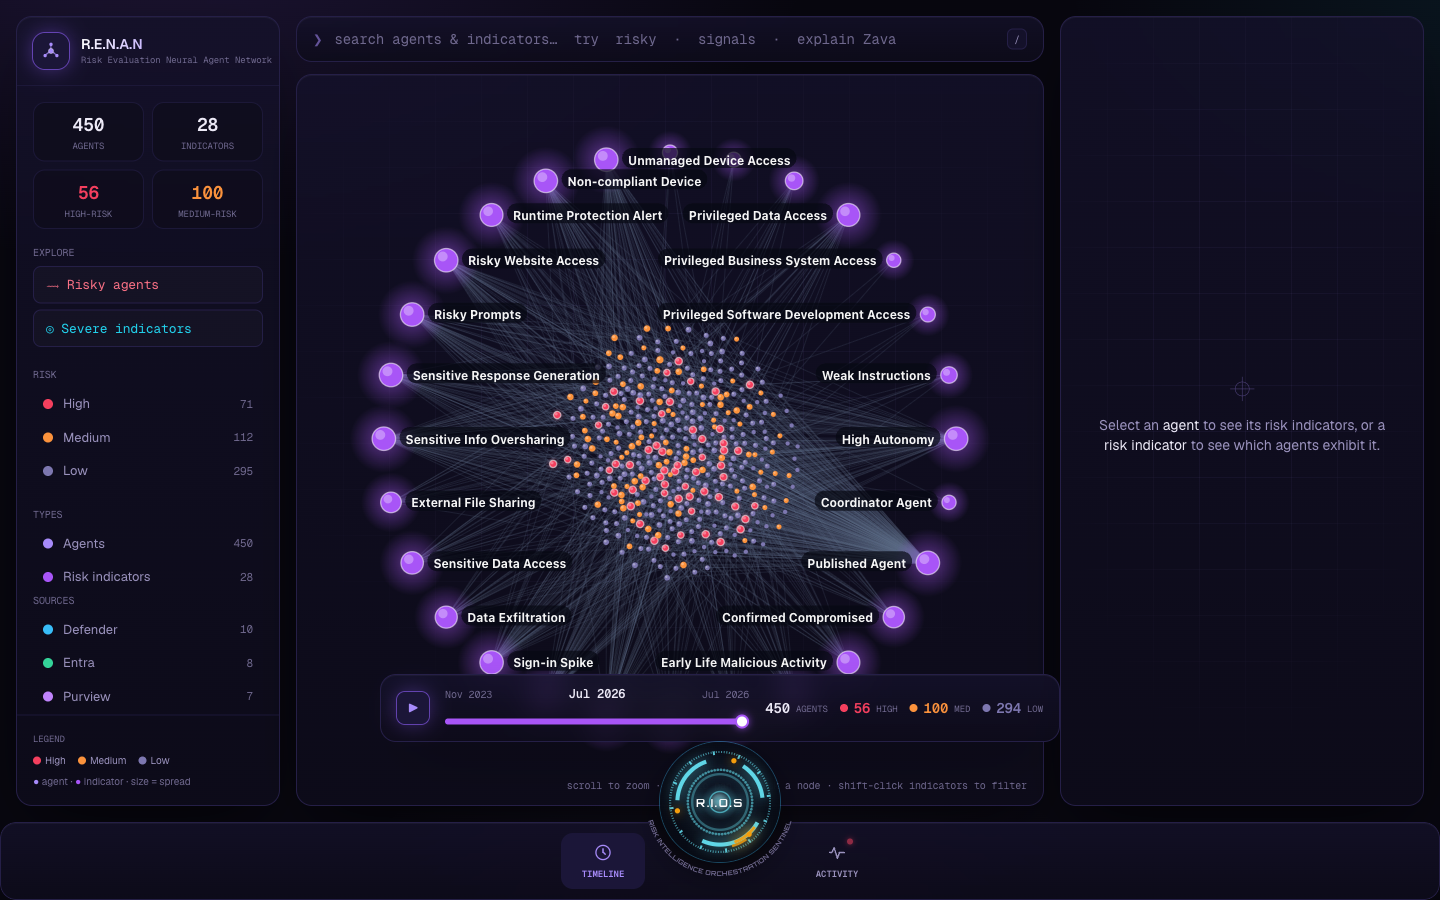Click the Sensitive Info Oversharing node
Image resolution: width=1440 pixels, height=900 pixels.
(384, 438)
